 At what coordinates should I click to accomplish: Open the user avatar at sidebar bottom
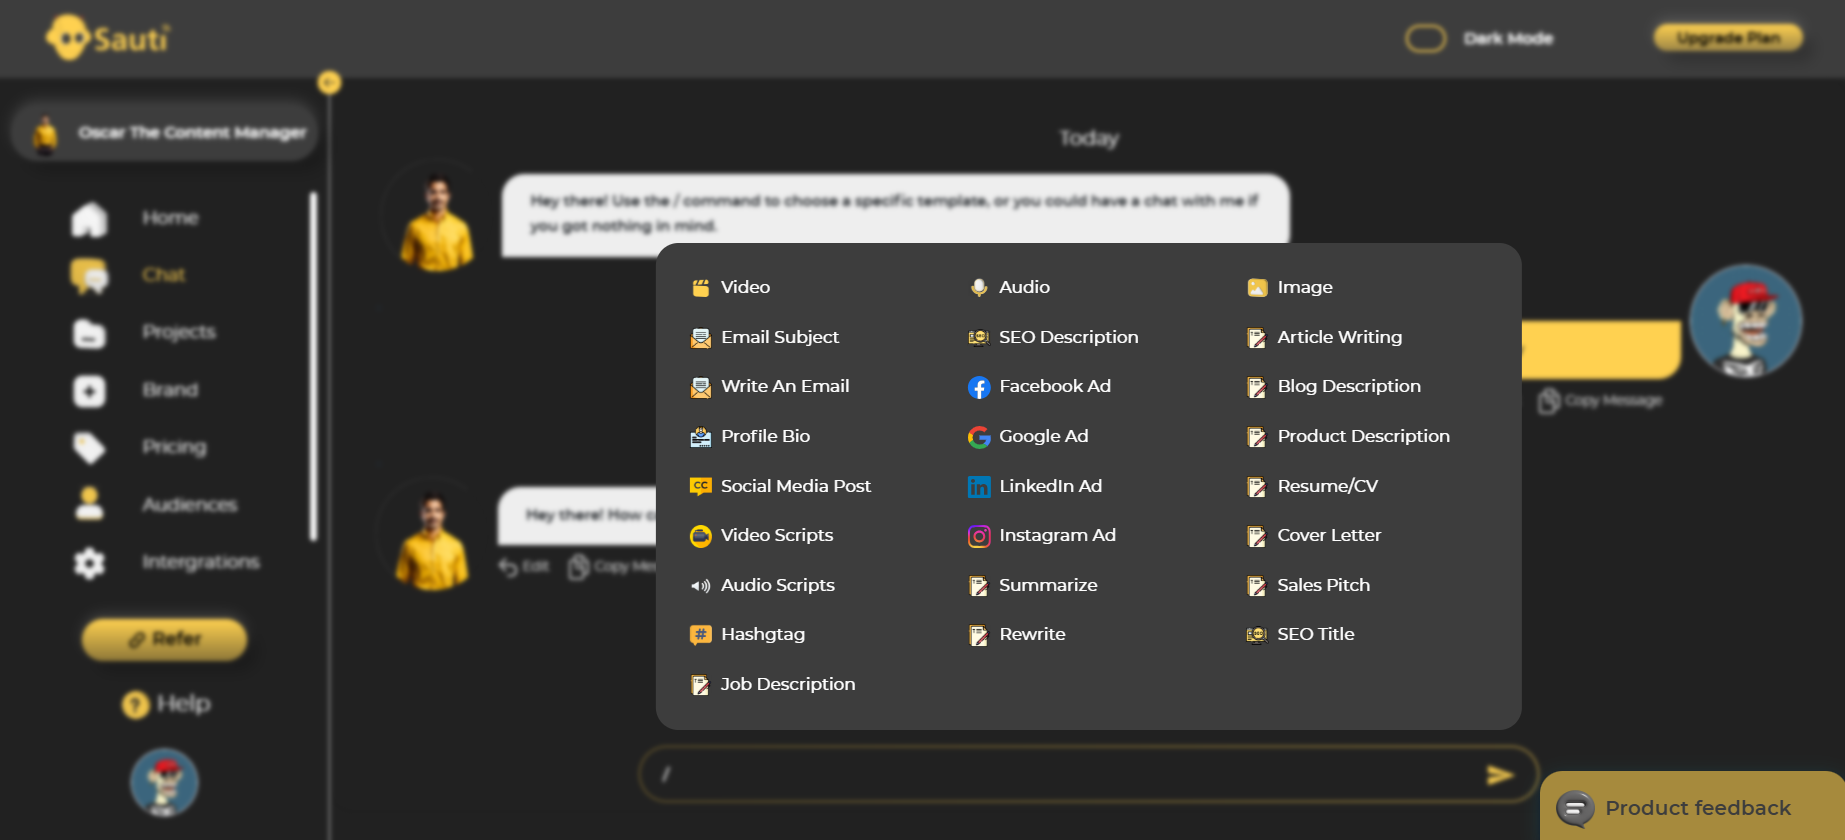coord(164,783)
